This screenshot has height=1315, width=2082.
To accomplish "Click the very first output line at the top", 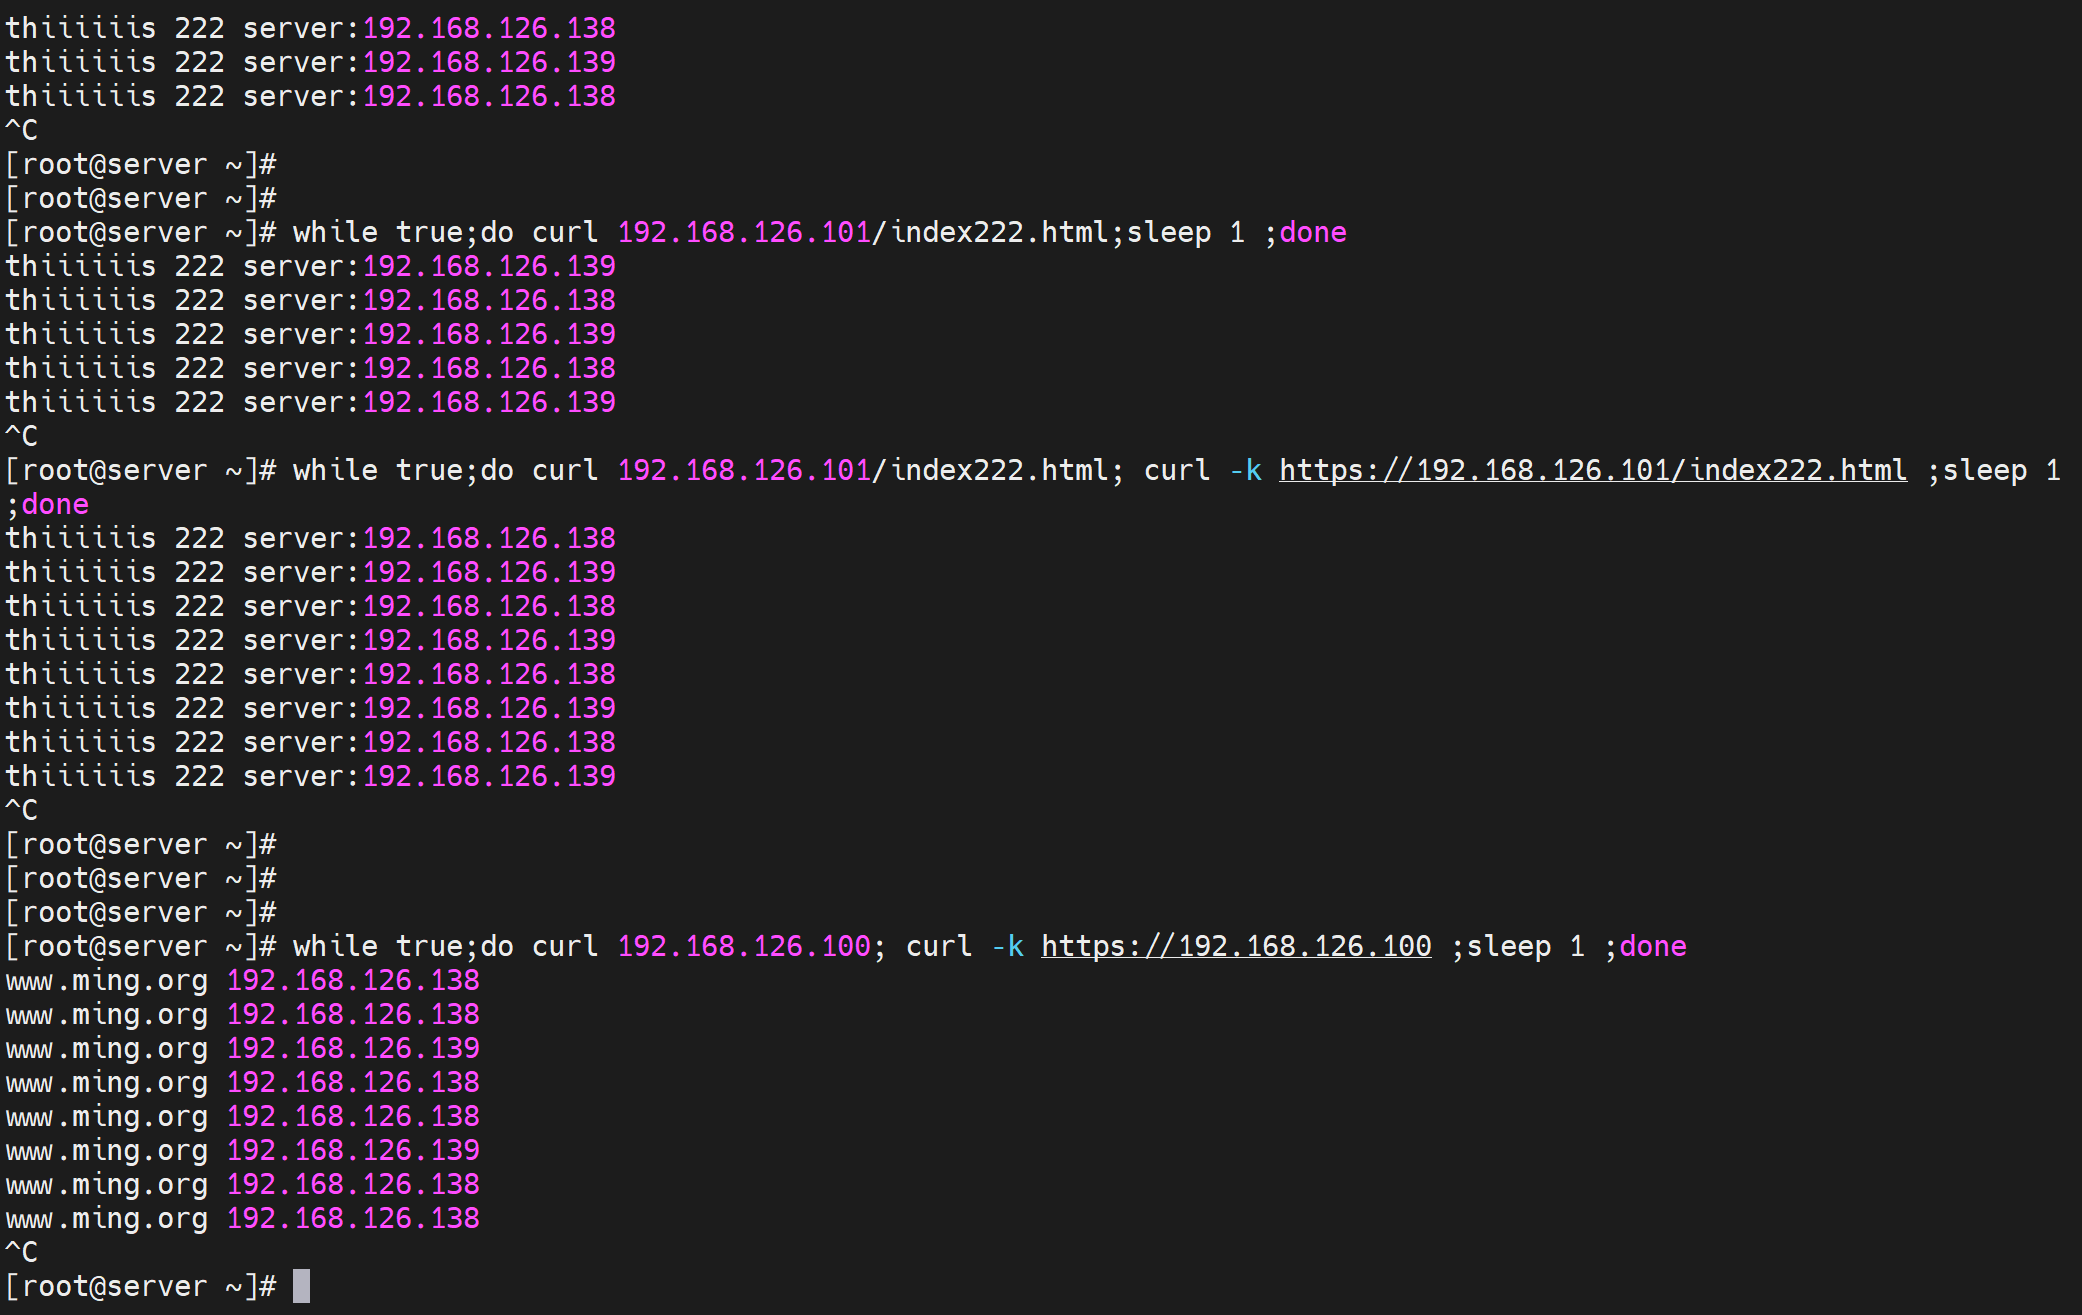I will [310, 28].
